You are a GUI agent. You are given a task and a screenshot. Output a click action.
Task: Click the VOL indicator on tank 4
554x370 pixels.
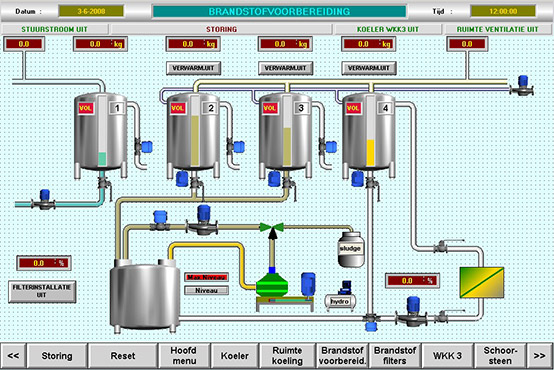(x=354, y=108)
